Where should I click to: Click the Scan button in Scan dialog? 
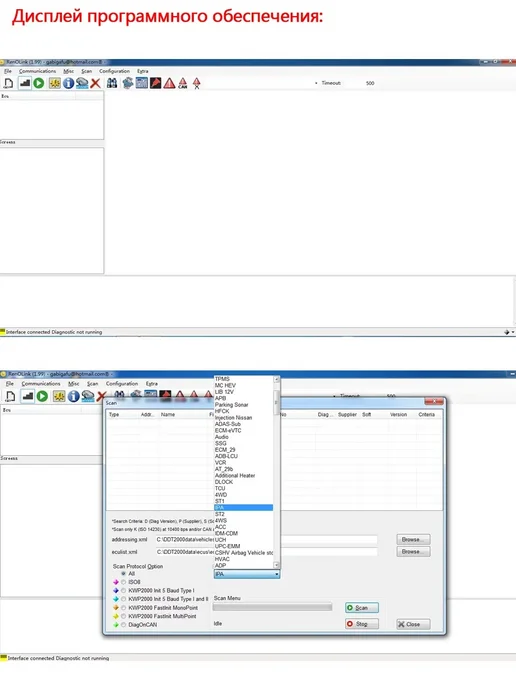tap(362, 608)
